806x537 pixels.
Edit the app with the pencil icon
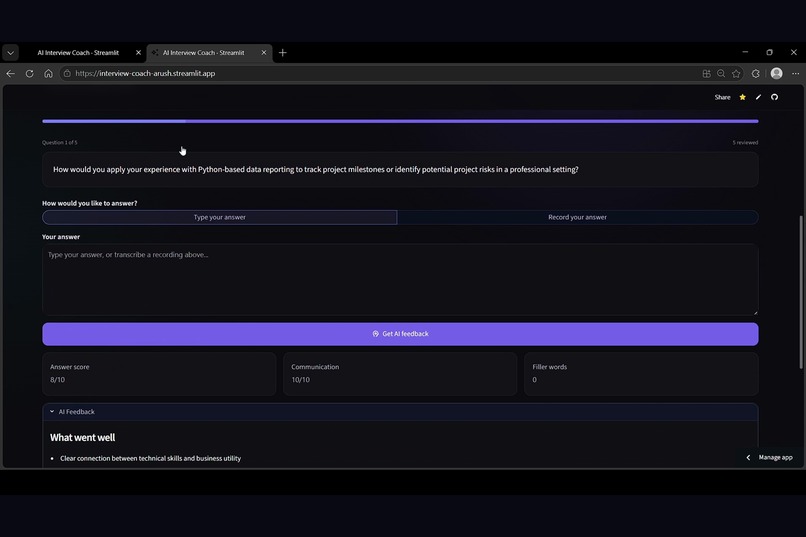(758, 97)
